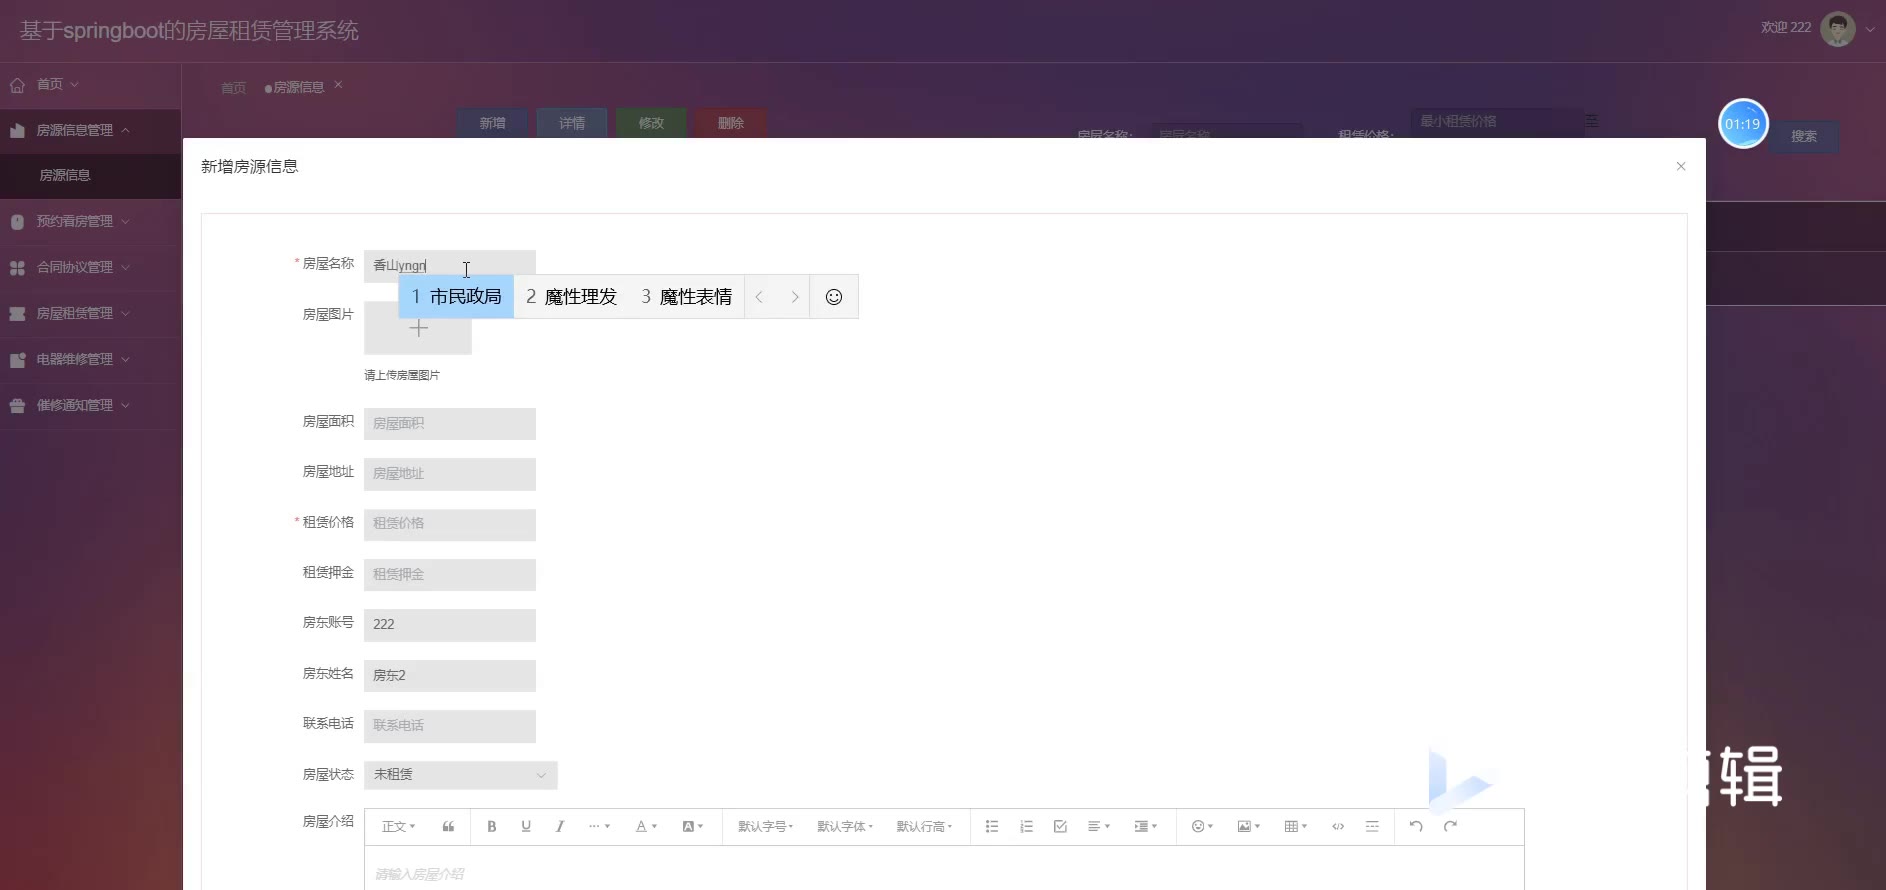1886x890 pixels.
Task: Open the text alignment dropdown
Action: coord(1099,826)
